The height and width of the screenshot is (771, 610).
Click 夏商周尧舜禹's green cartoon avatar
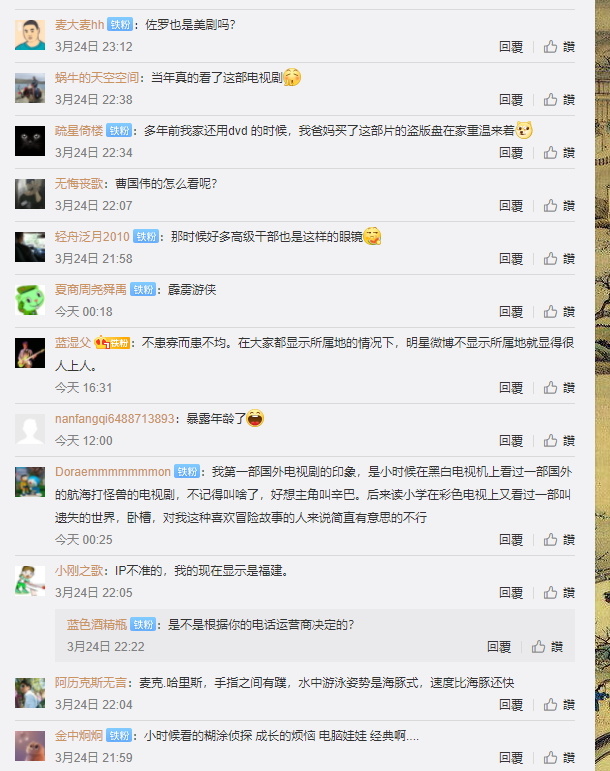coord(30,300)
